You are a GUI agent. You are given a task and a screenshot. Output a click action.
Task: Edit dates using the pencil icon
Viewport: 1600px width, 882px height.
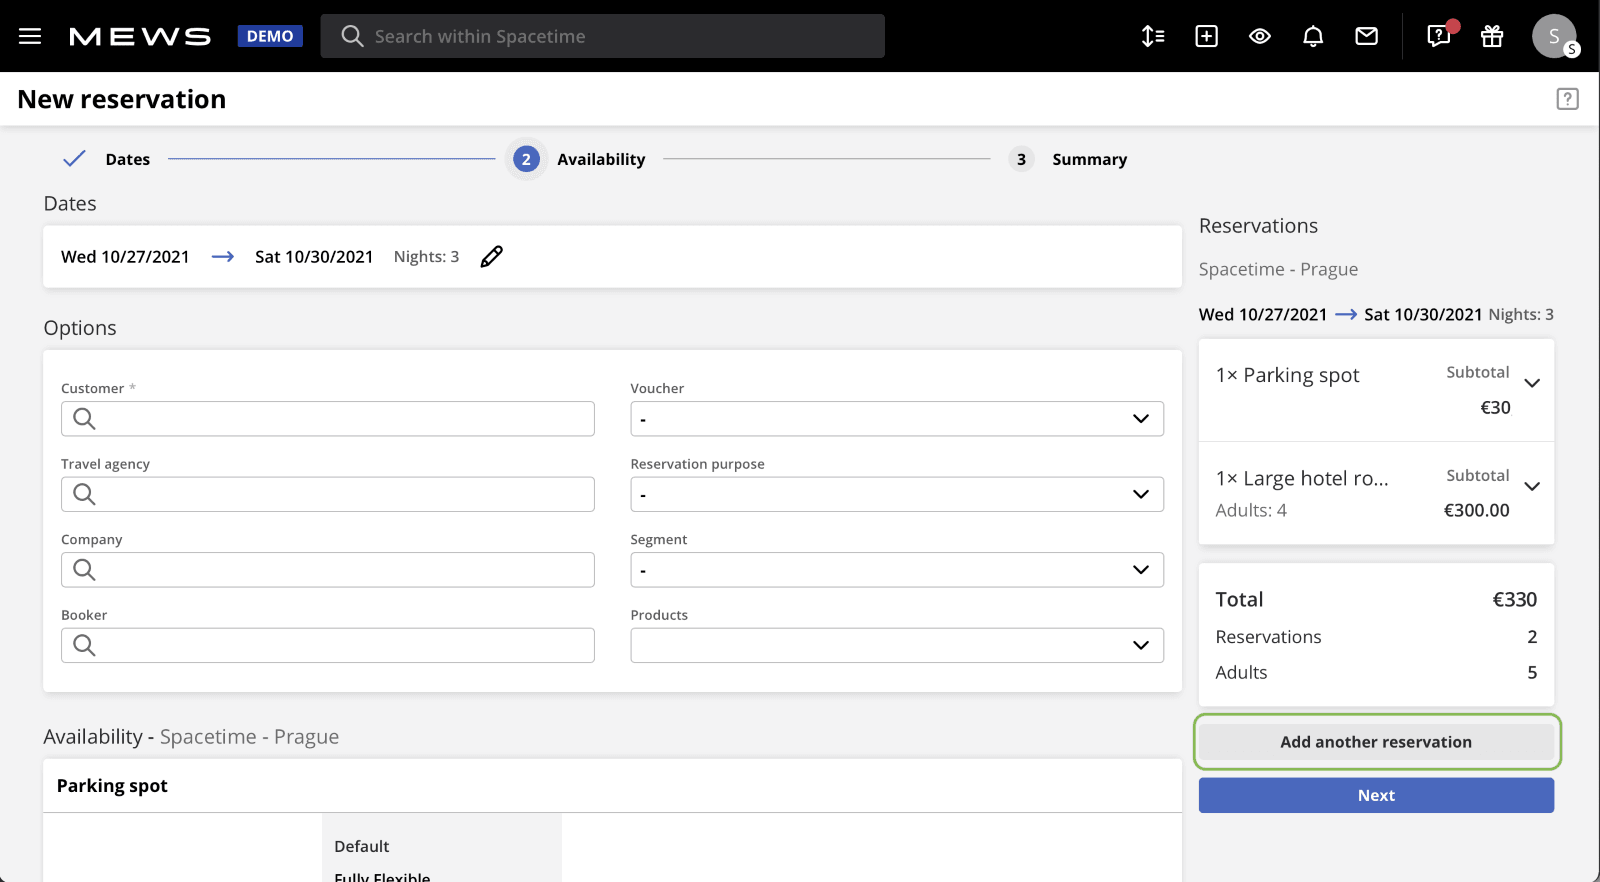(x=491, y=257)
